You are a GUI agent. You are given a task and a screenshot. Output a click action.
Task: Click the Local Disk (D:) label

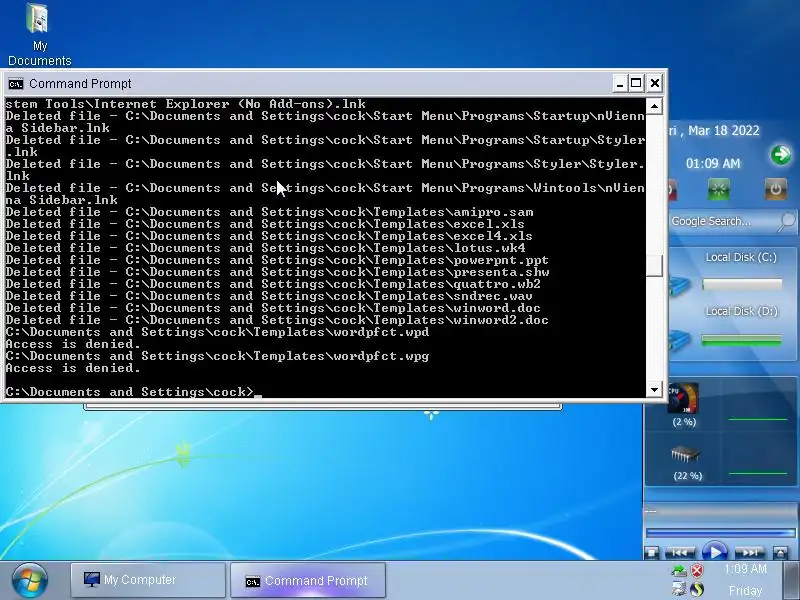[x=741, y=311]
